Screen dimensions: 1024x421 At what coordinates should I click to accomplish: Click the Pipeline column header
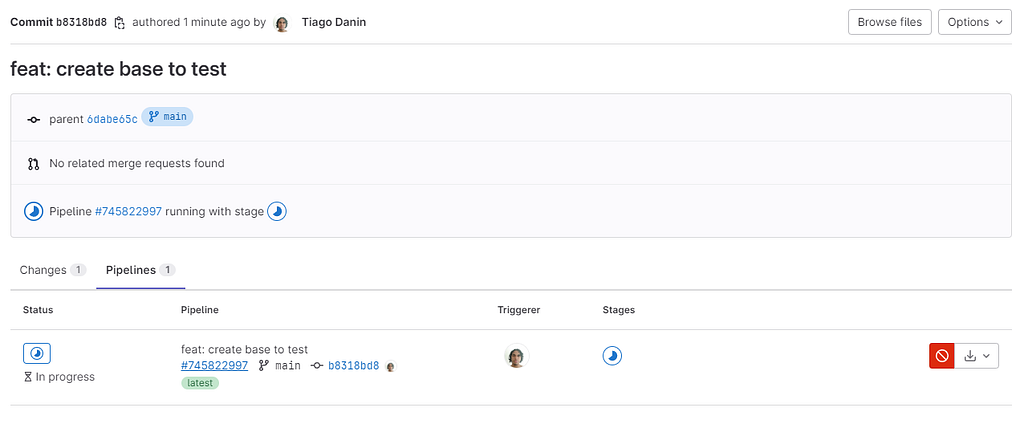[x=200, y=310]
